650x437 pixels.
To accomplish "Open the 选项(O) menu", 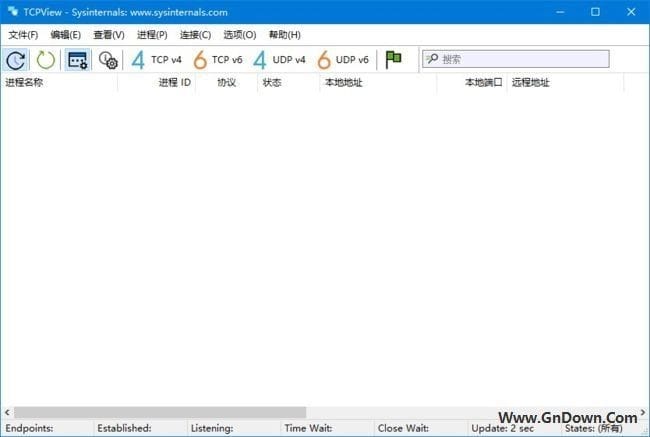I will [x=240, y=35].
